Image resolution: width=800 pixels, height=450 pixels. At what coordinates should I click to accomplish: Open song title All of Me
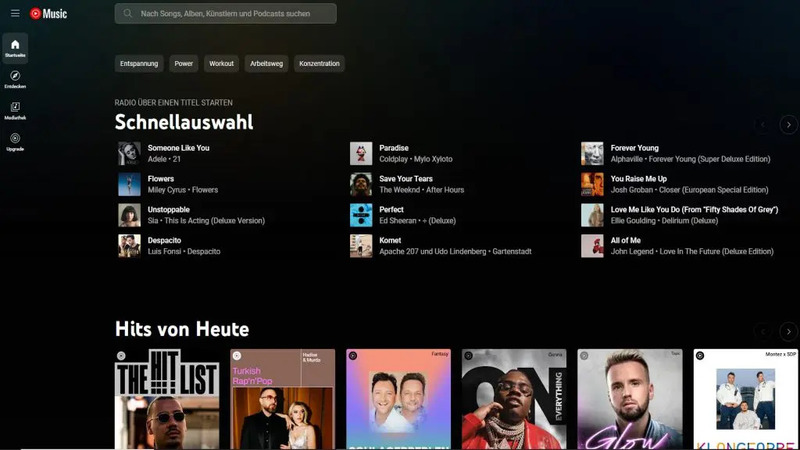(626, 240)
